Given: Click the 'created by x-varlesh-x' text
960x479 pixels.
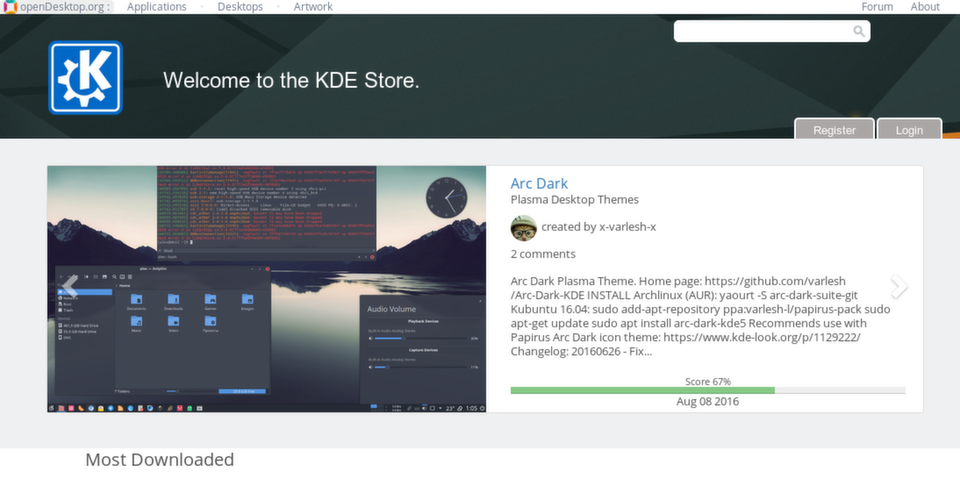Looking at the screenshot, I should pos(598,227).
